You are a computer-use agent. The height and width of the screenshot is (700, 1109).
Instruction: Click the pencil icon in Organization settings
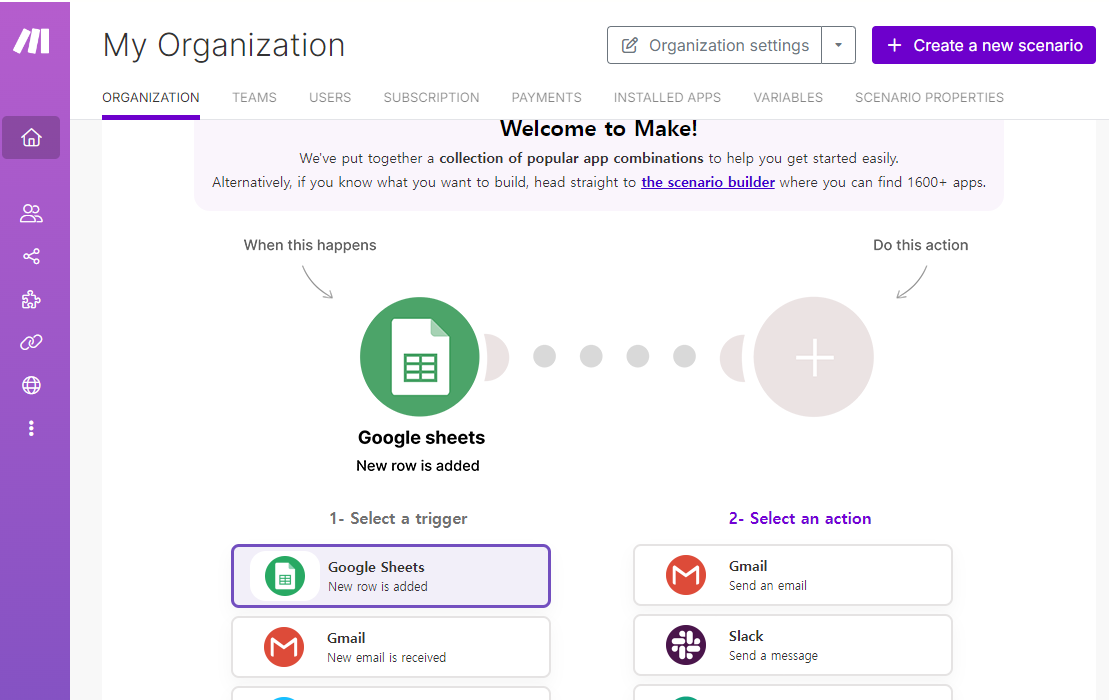click(x=629, y=45)
